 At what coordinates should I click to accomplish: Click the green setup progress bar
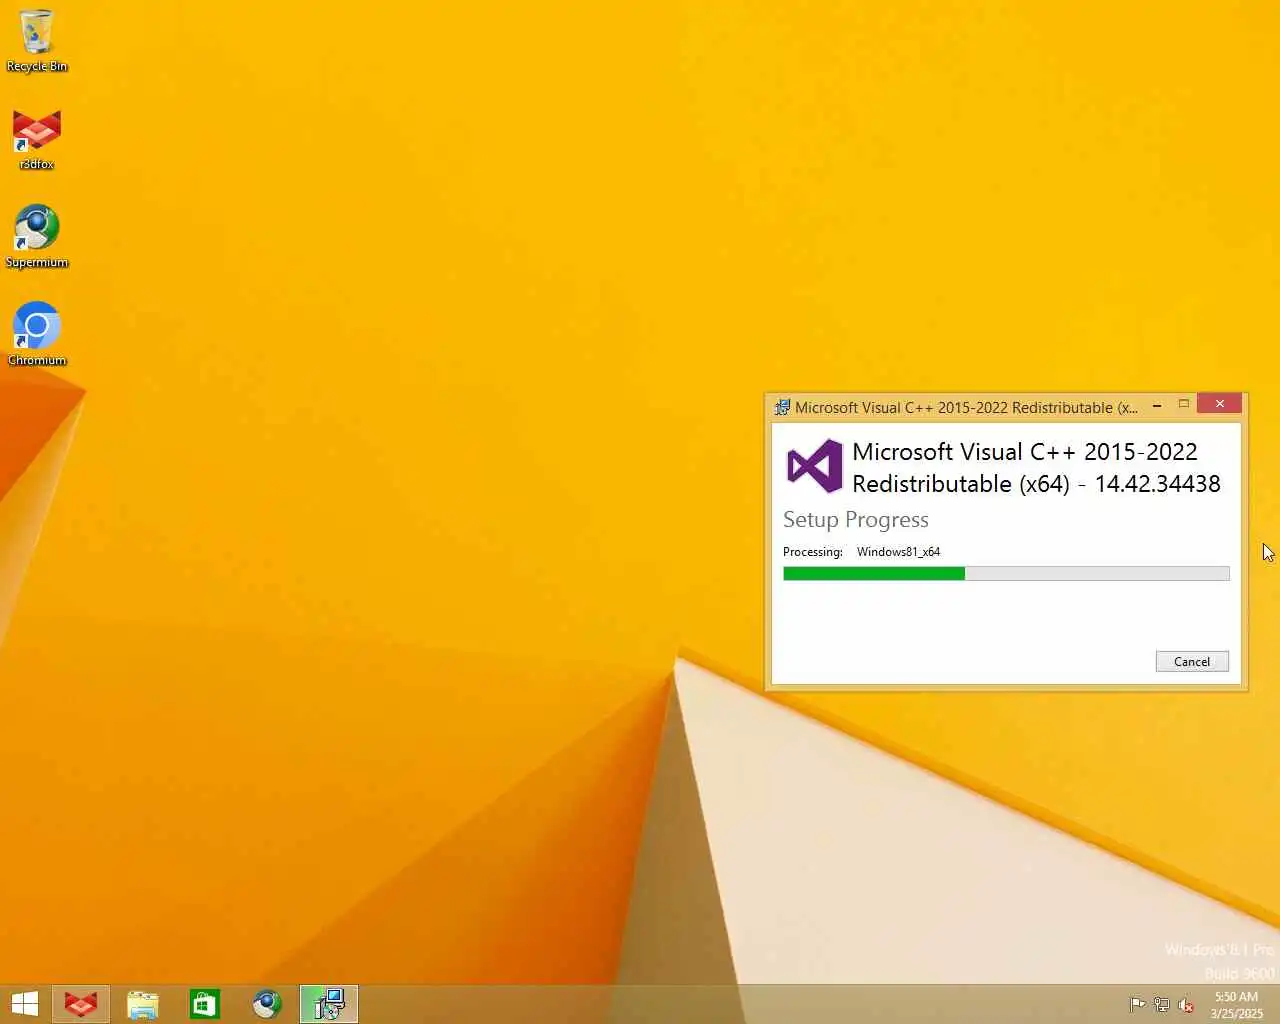(1006, 574)
